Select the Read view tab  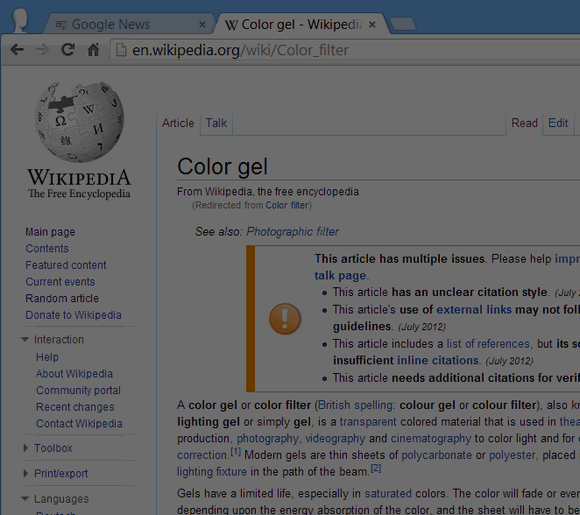[x=524, y=123]
